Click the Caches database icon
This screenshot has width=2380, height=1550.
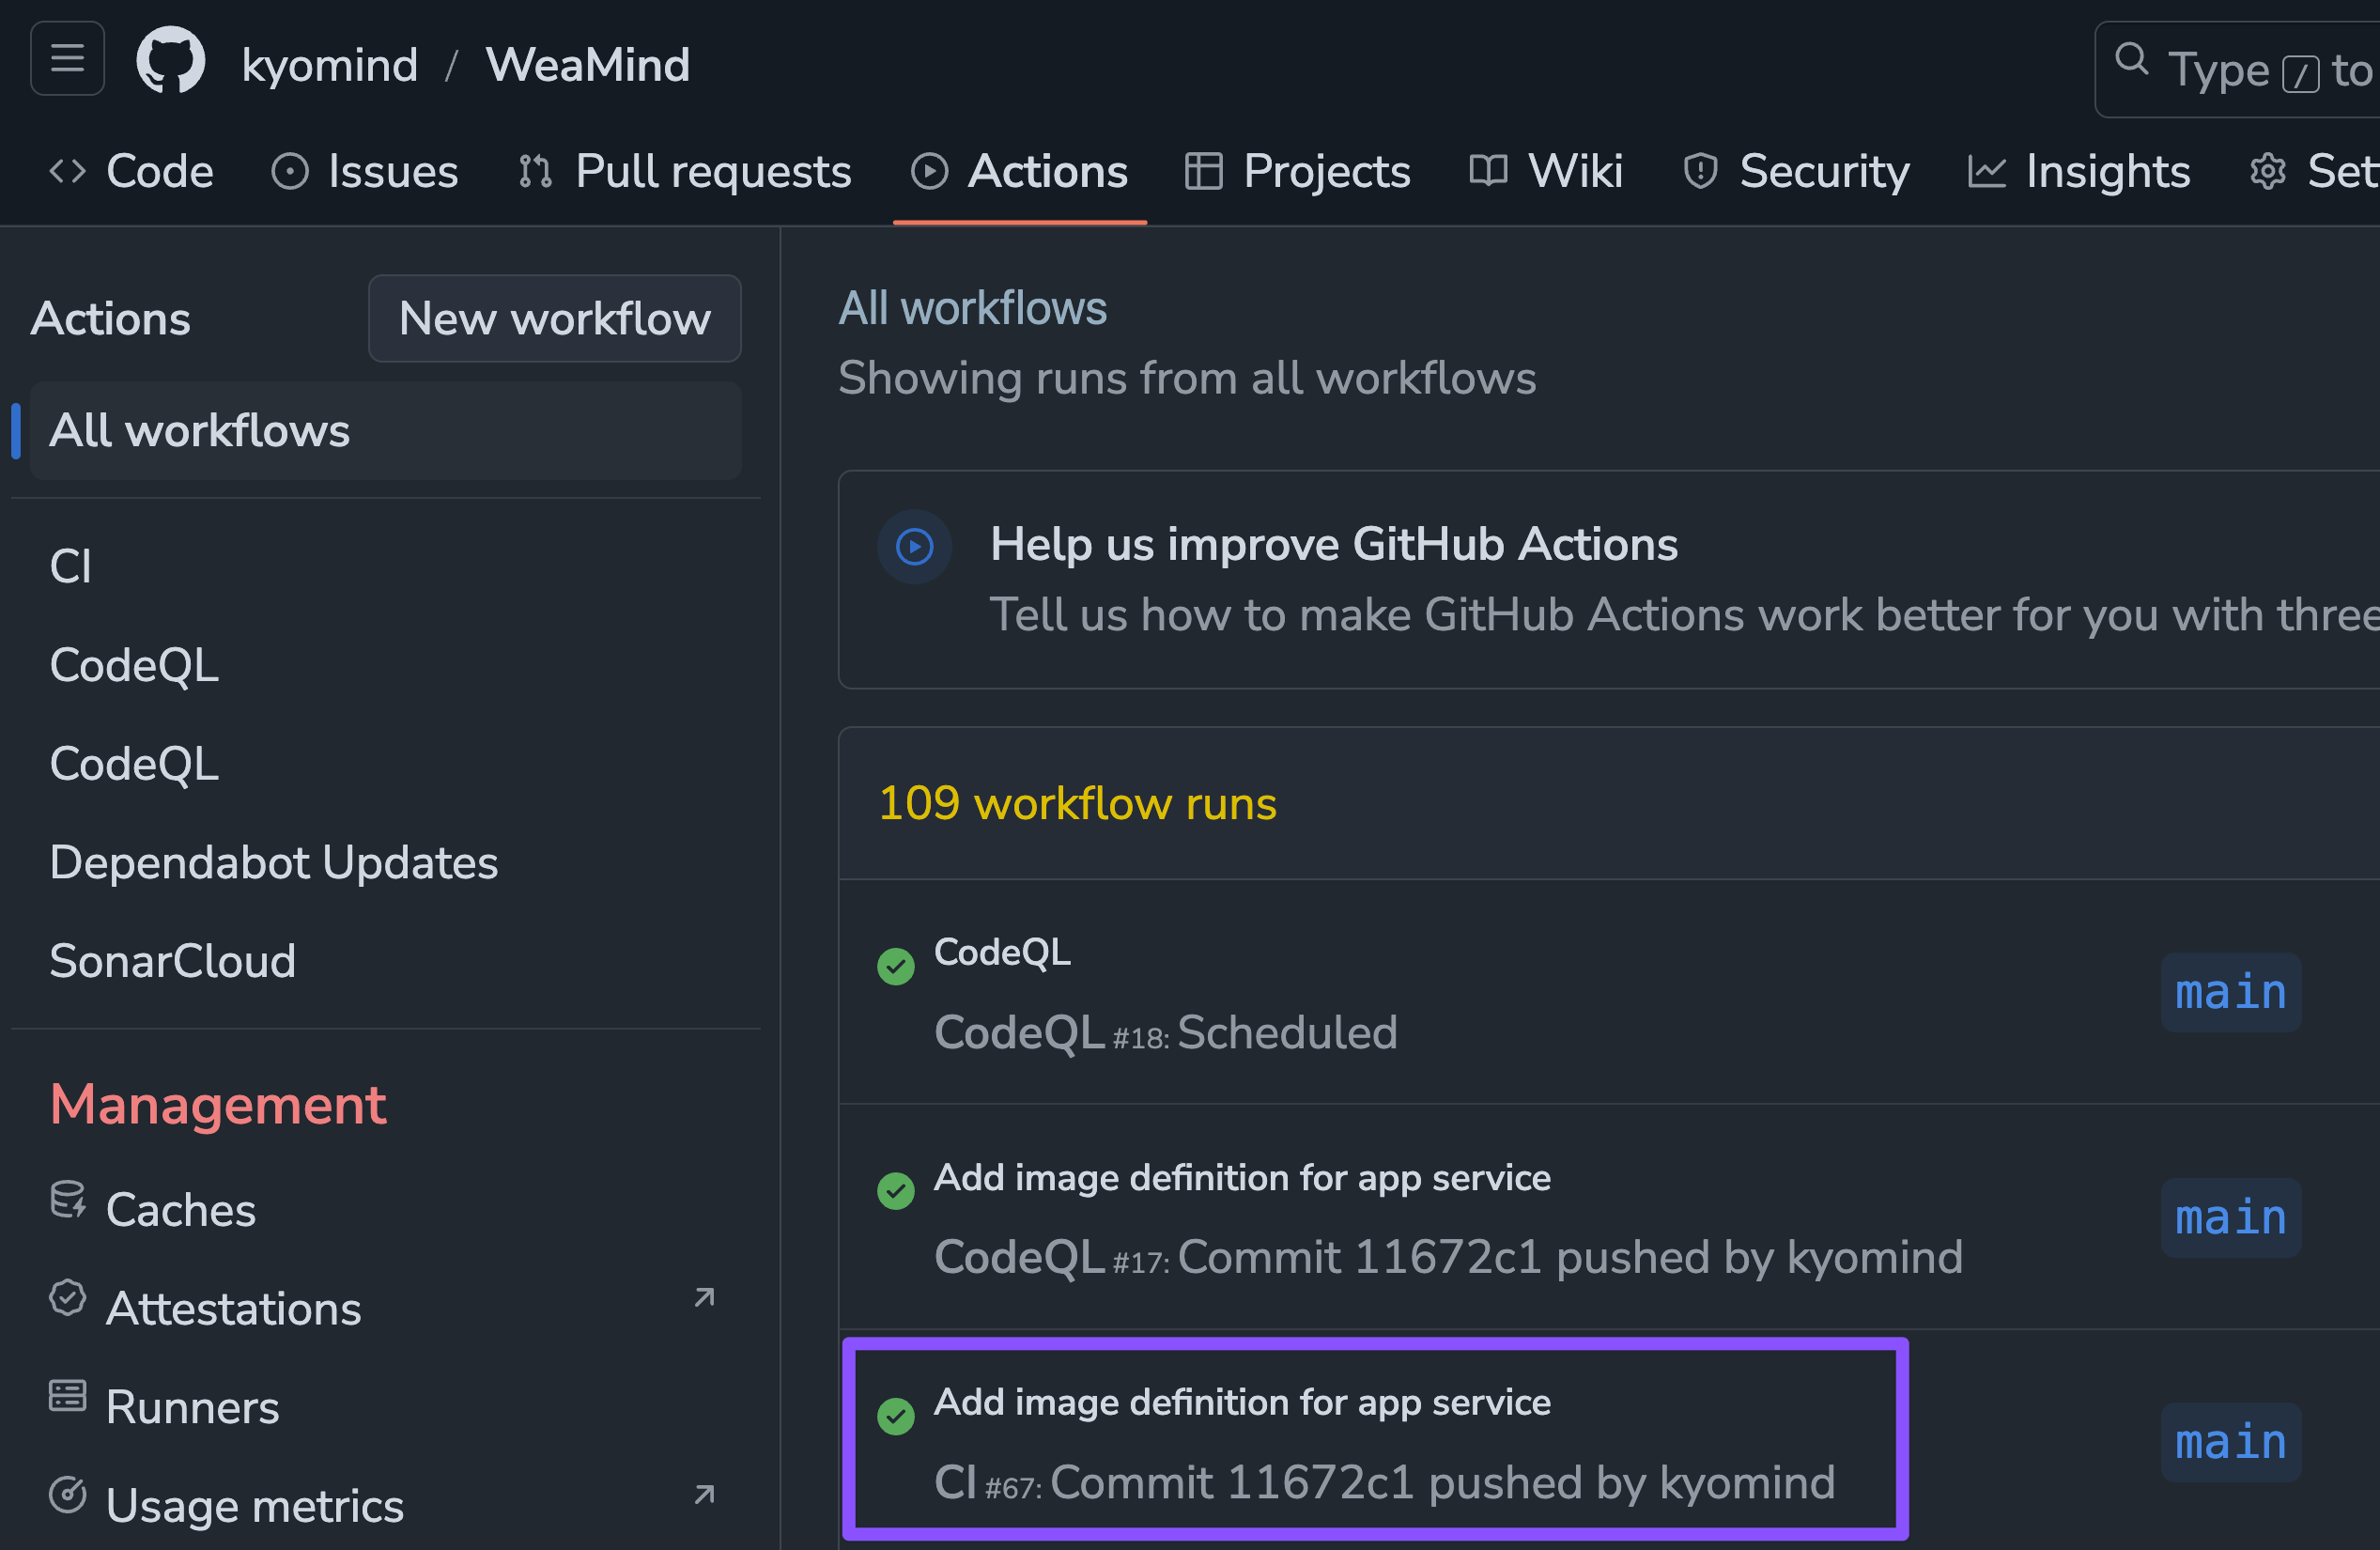[x=67, y=1200]
